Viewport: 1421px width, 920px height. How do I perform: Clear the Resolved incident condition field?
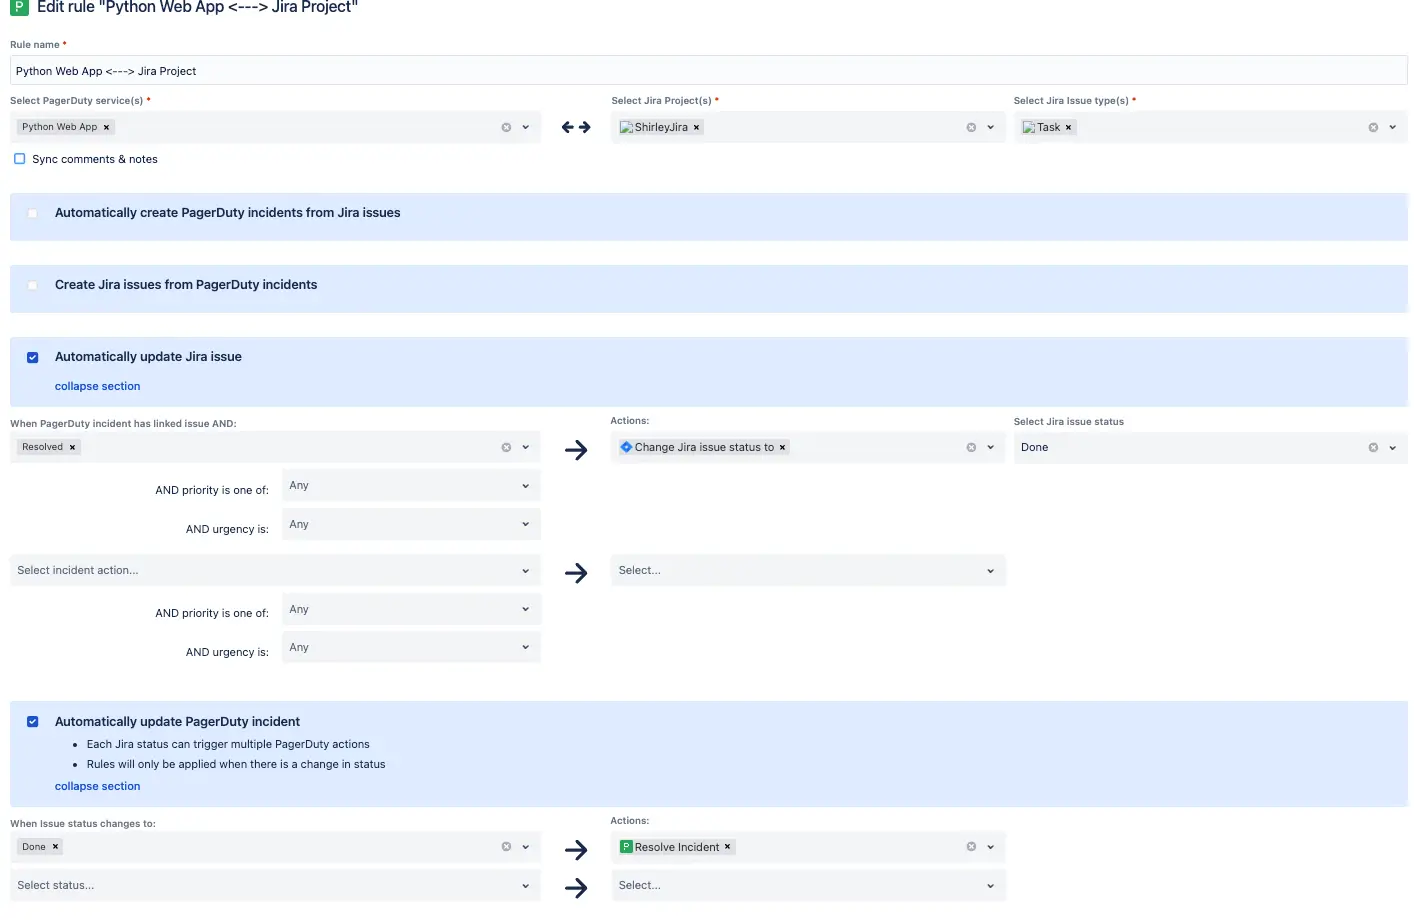506,447
